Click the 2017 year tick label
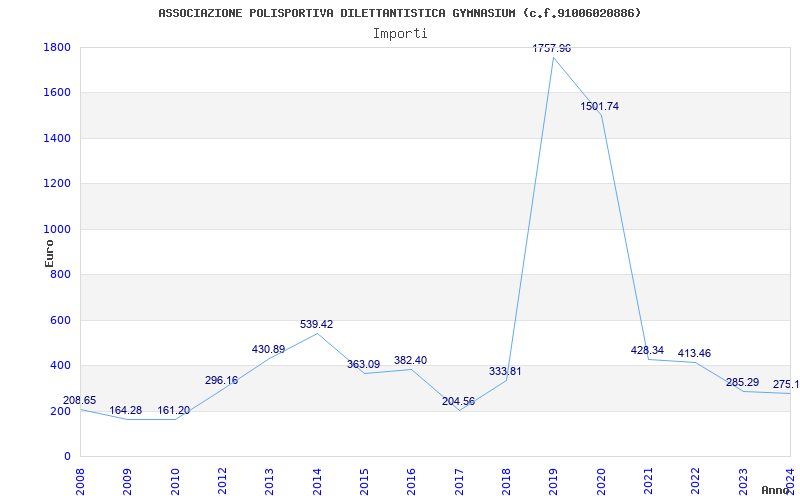Image resolution: width=800 pixels, height=500 pixels. pyautogui.click(x=459, y=482)
